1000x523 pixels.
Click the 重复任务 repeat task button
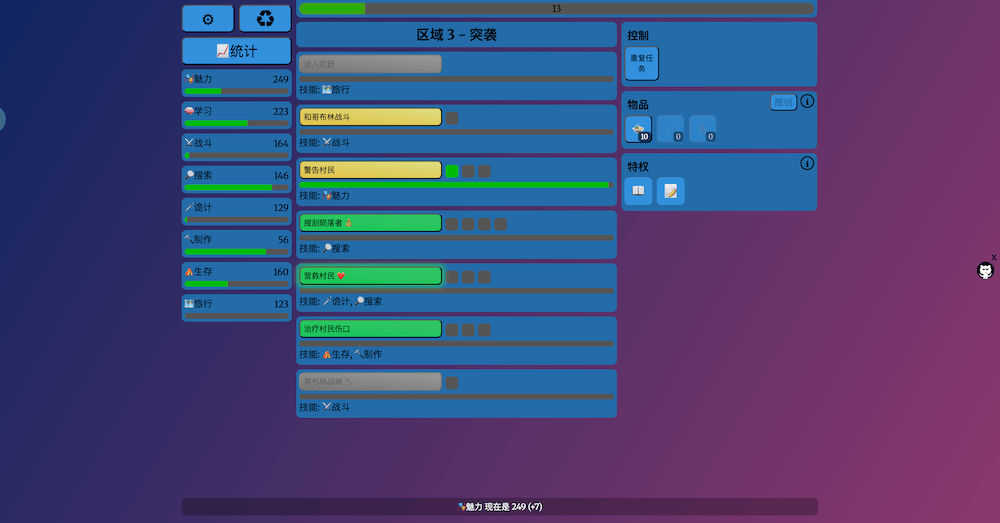(x=642, y=63)
